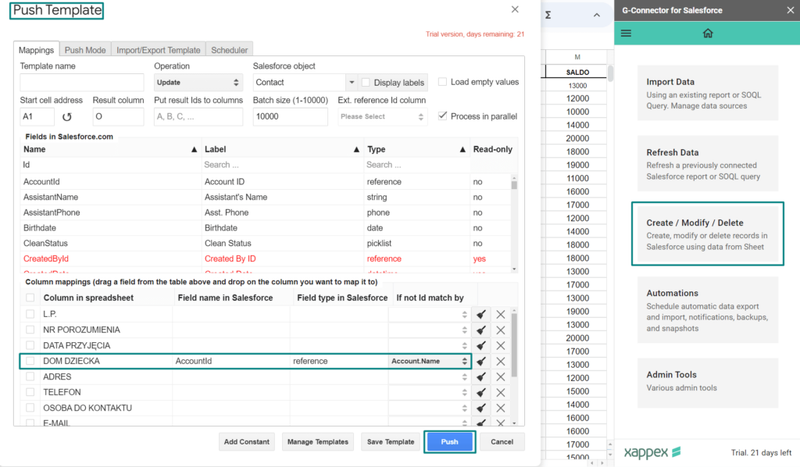Screen dimensions: 800x467
Task: Open Create / Modify / Delete card
Action: point(708,234)
